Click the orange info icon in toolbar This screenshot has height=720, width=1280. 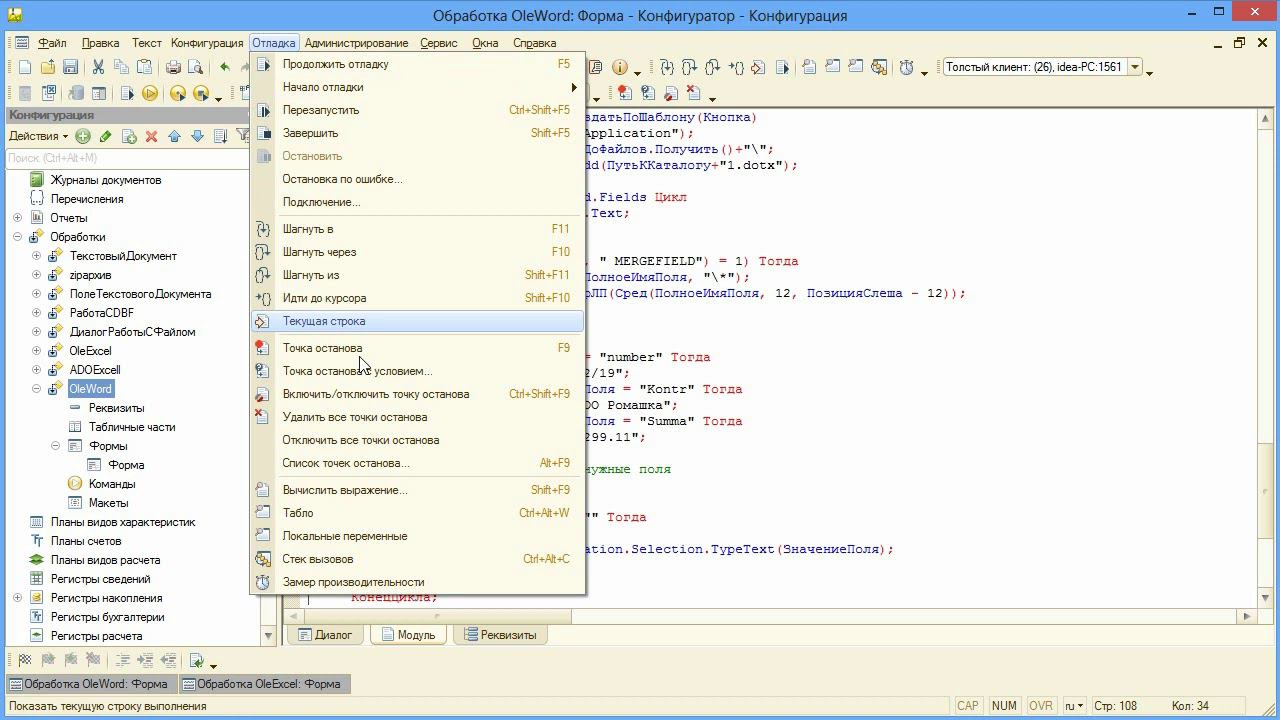(619, 67)
